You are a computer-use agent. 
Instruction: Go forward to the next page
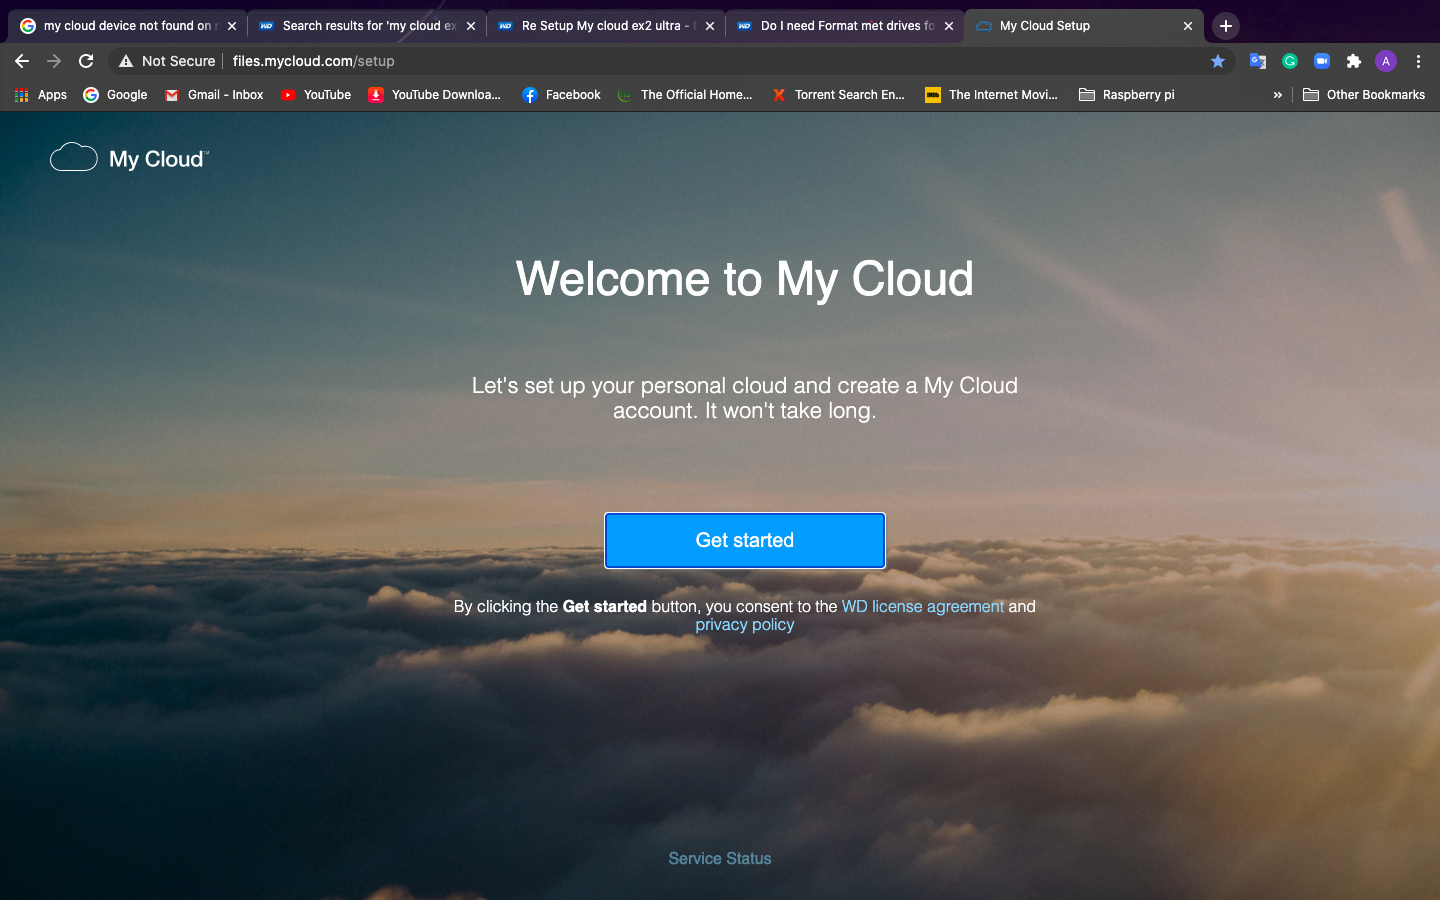tap(54, 61)
